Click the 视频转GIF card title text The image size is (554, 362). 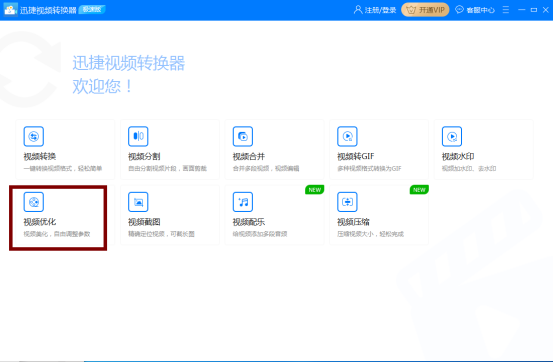coord(355,156)
